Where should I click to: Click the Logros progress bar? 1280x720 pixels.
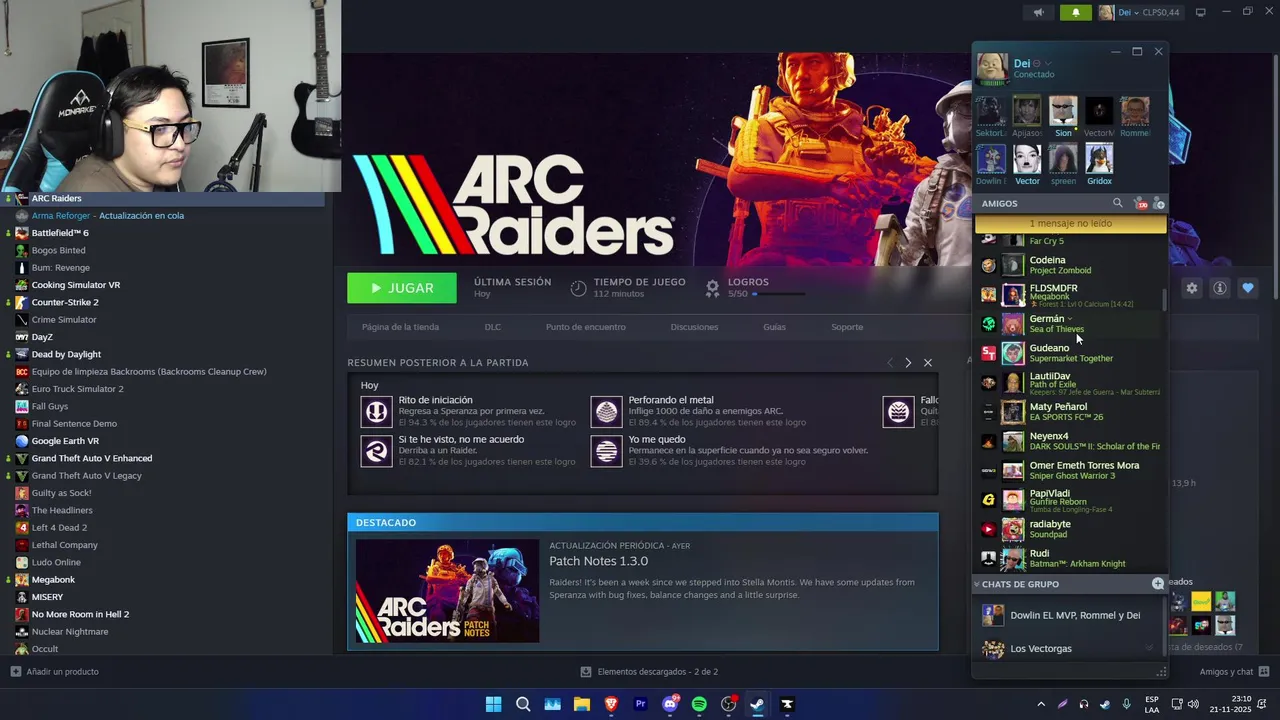pos(779,294)
